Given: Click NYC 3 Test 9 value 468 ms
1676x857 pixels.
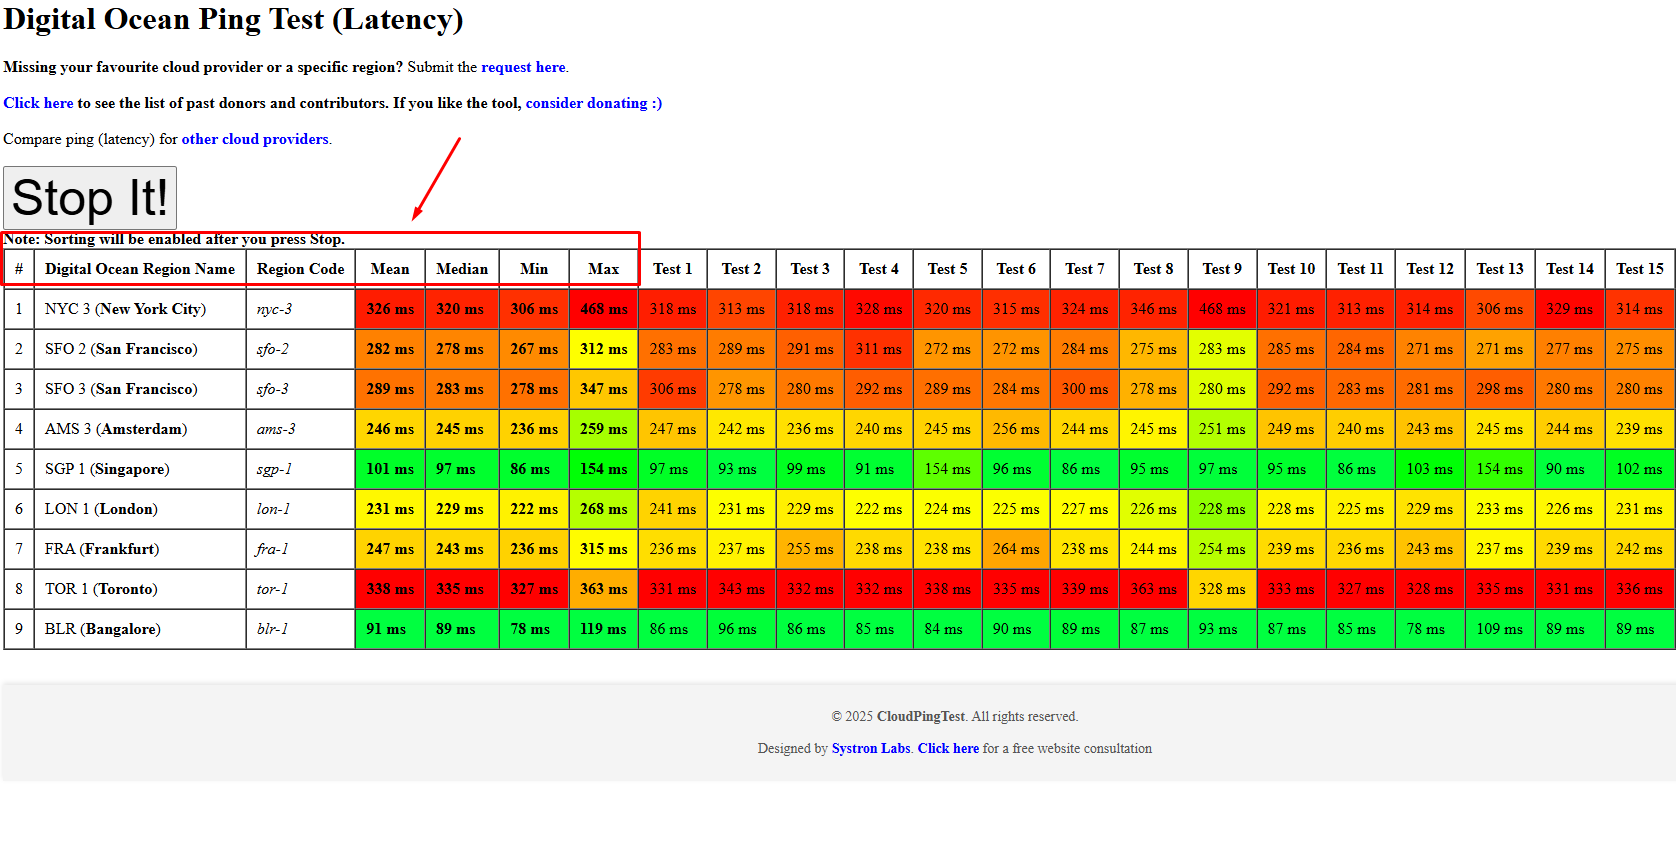Looking at the screenshot, I should (1223, 309).
